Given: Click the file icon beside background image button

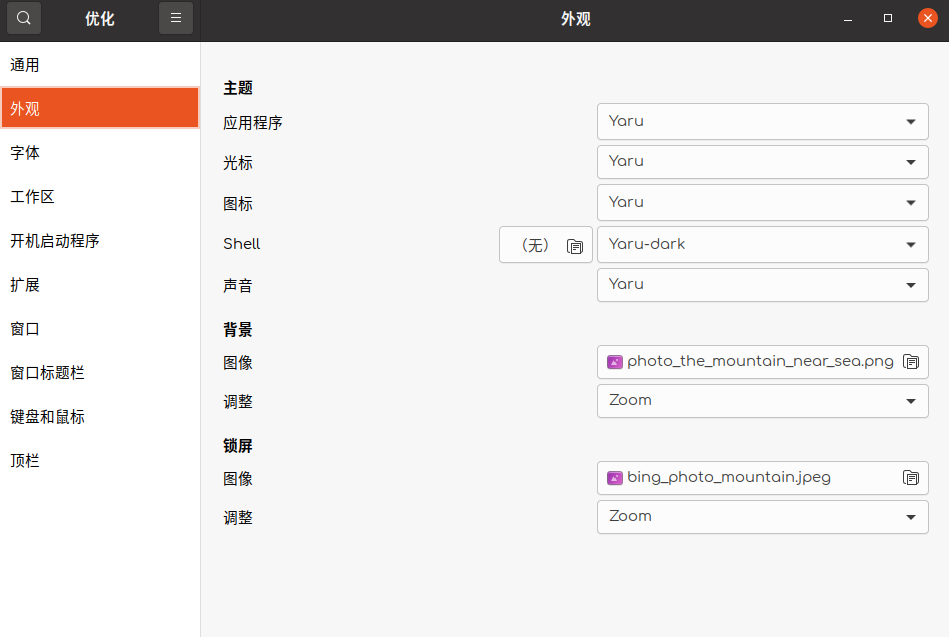Looking at the screenshot, I should coord(911,362).
